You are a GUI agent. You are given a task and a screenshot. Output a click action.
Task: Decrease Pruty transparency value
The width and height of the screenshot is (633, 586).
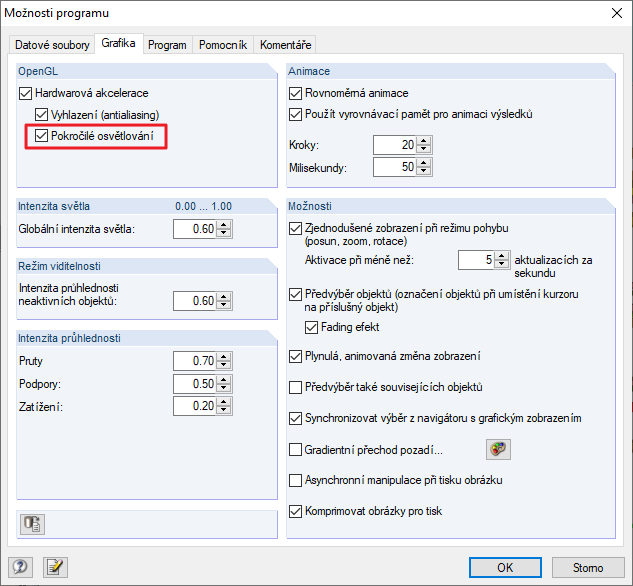[224, 364]
